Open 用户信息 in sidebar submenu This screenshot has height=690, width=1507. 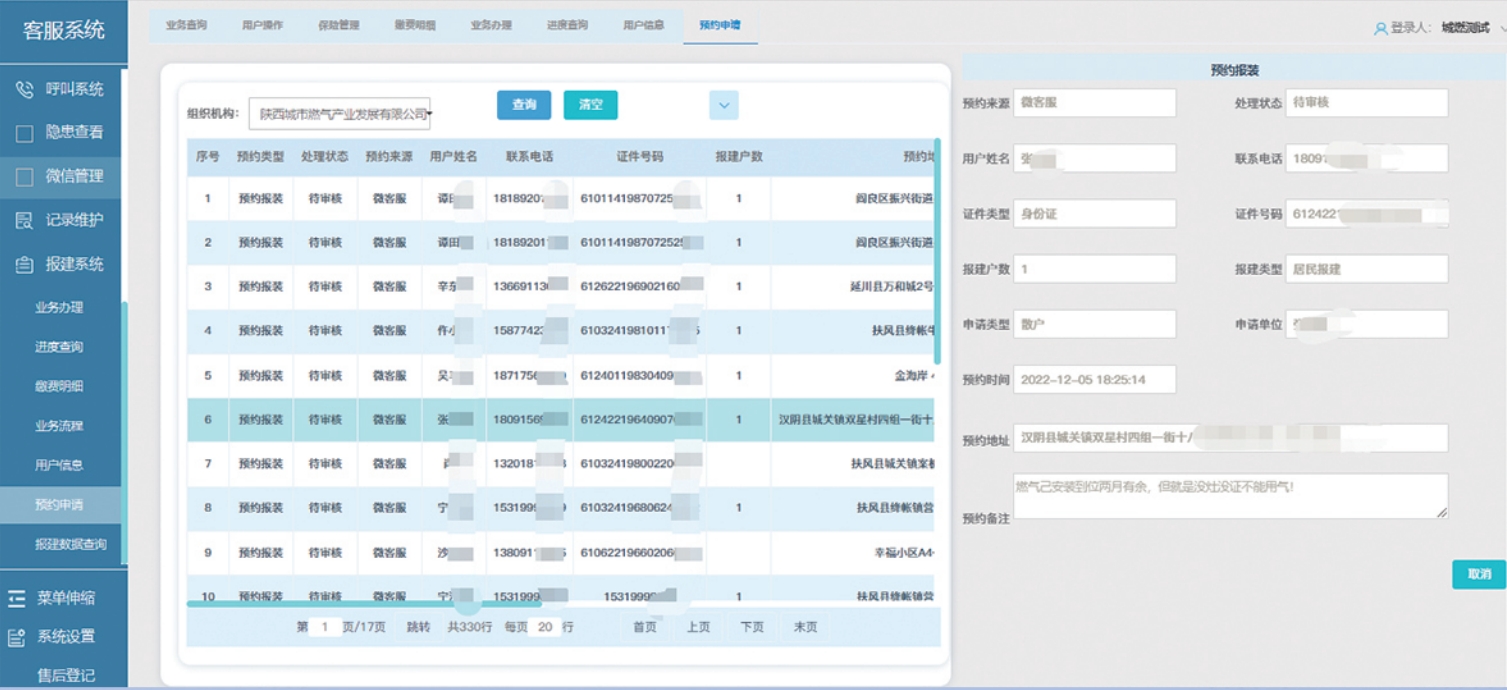[x=60, y=465]
